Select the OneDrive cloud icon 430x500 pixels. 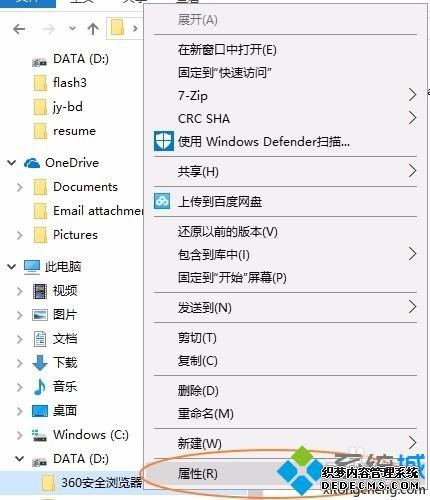[x=32, y=163]
